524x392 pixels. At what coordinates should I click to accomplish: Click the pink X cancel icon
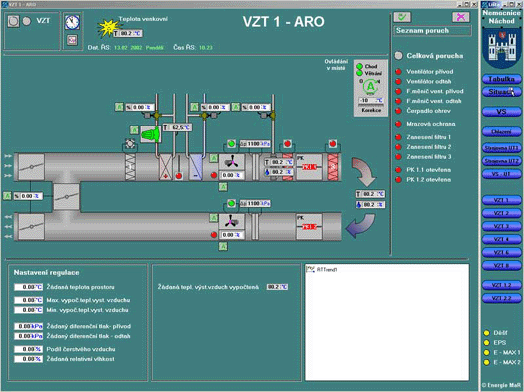coord(461,17)
